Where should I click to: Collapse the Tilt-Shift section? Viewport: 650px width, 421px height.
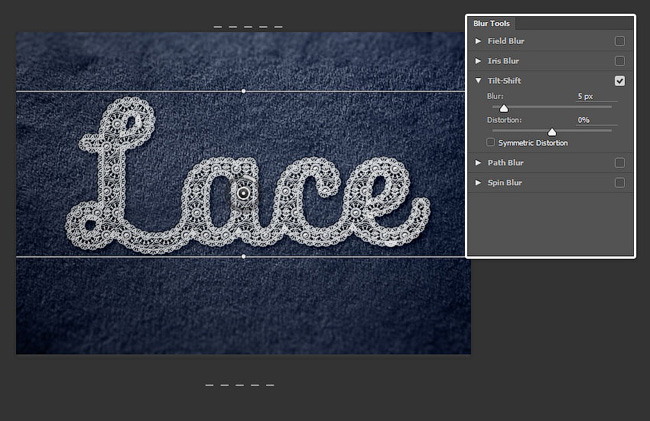tap(478, 81)
